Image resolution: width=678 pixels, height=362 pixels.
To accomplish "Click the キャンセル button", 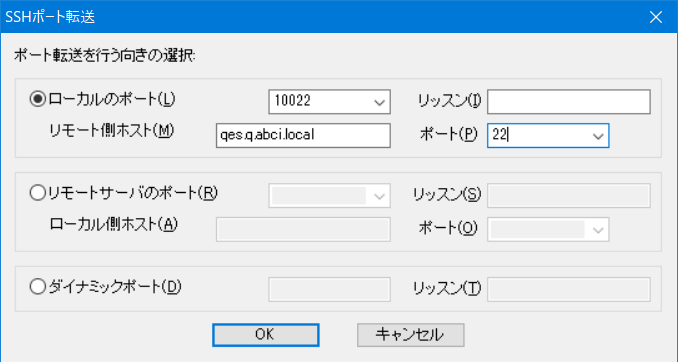I will pos(410,335).
